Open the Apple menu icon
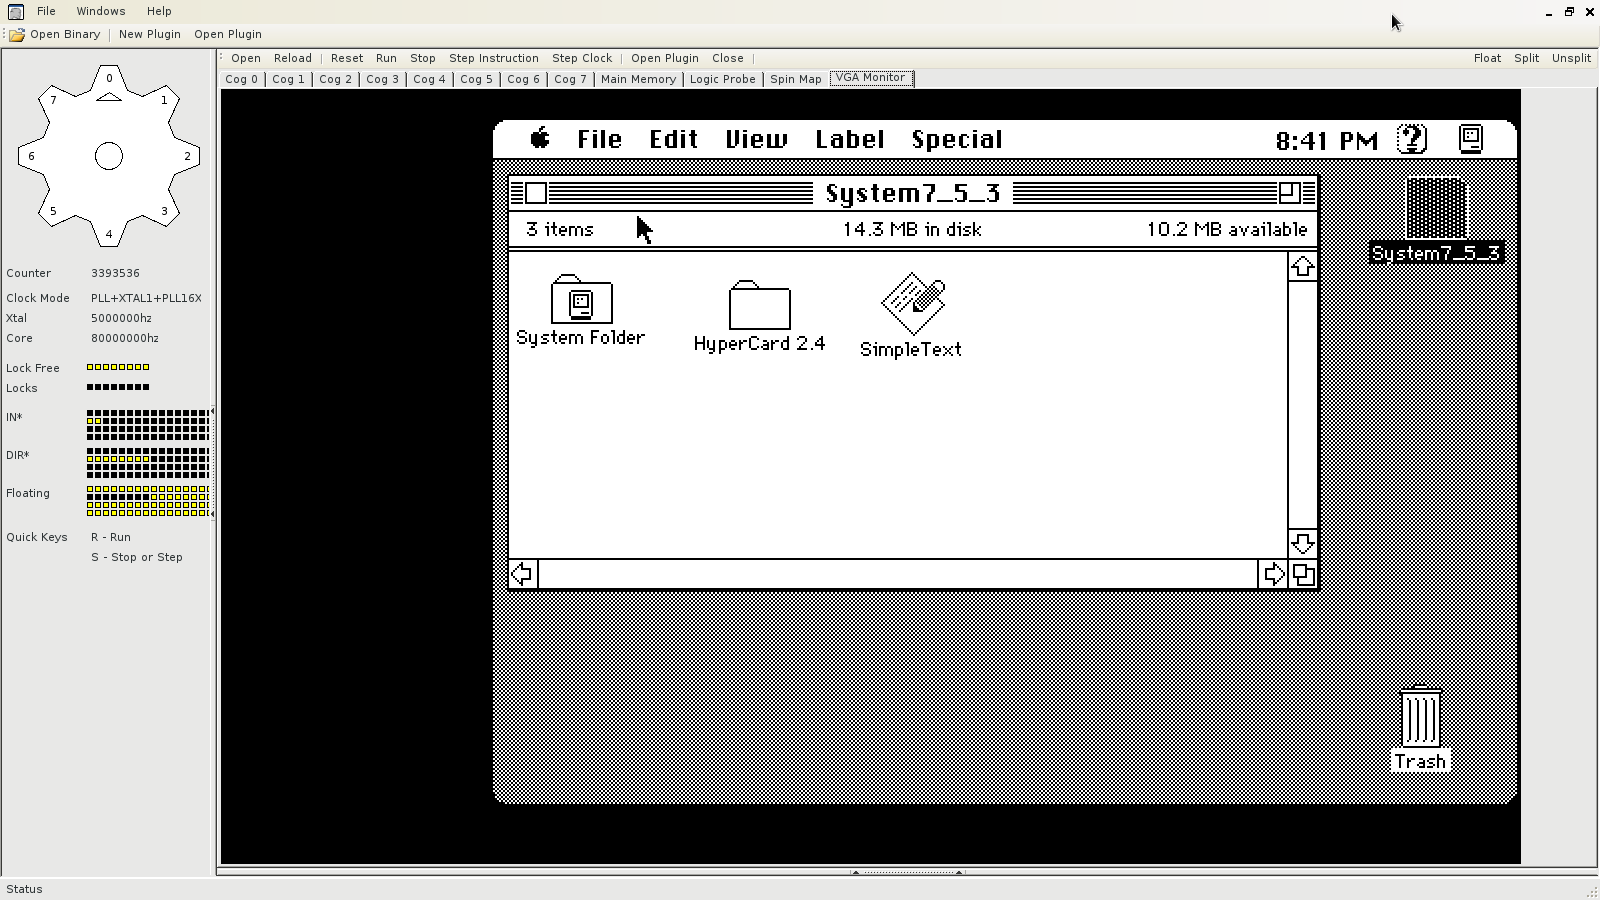Screen dimensions: 1600x900 pos(540,139)
